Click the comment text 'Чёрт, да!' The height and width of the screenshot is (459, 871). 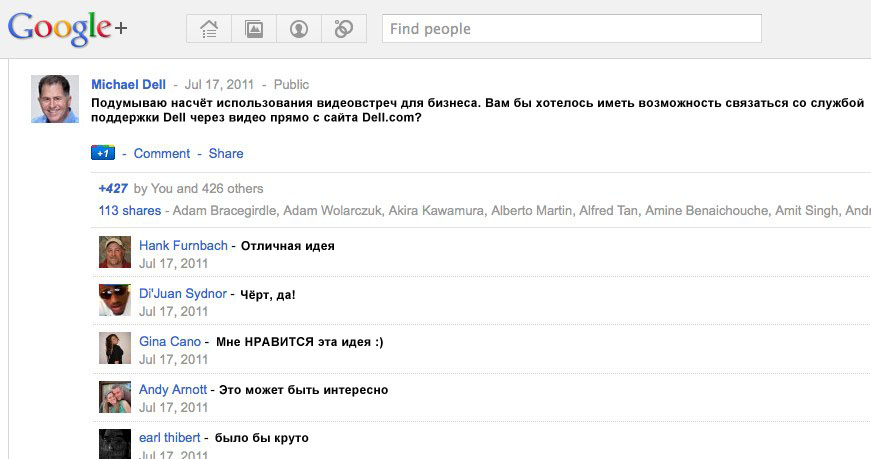coord(268,295)
